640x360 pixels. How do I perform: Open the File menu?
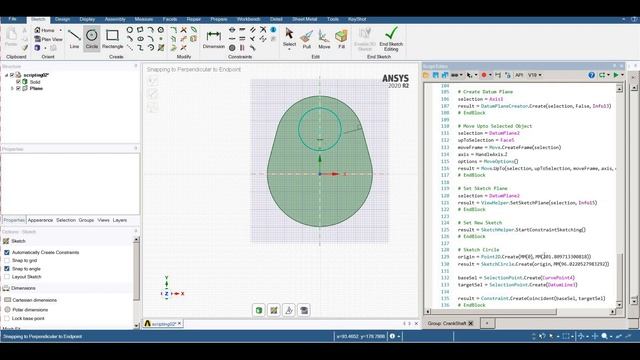[13, 19]
